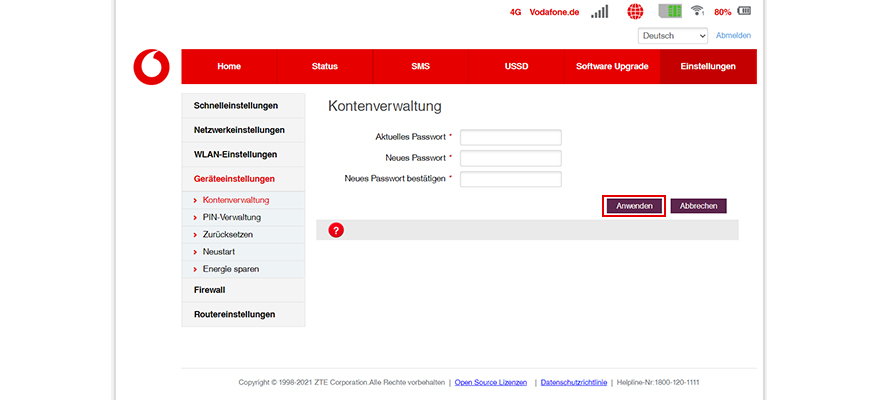Open the SMS tab
This screenshot has width=879, height=400.
pyautogui.click(x=420, y=67)
